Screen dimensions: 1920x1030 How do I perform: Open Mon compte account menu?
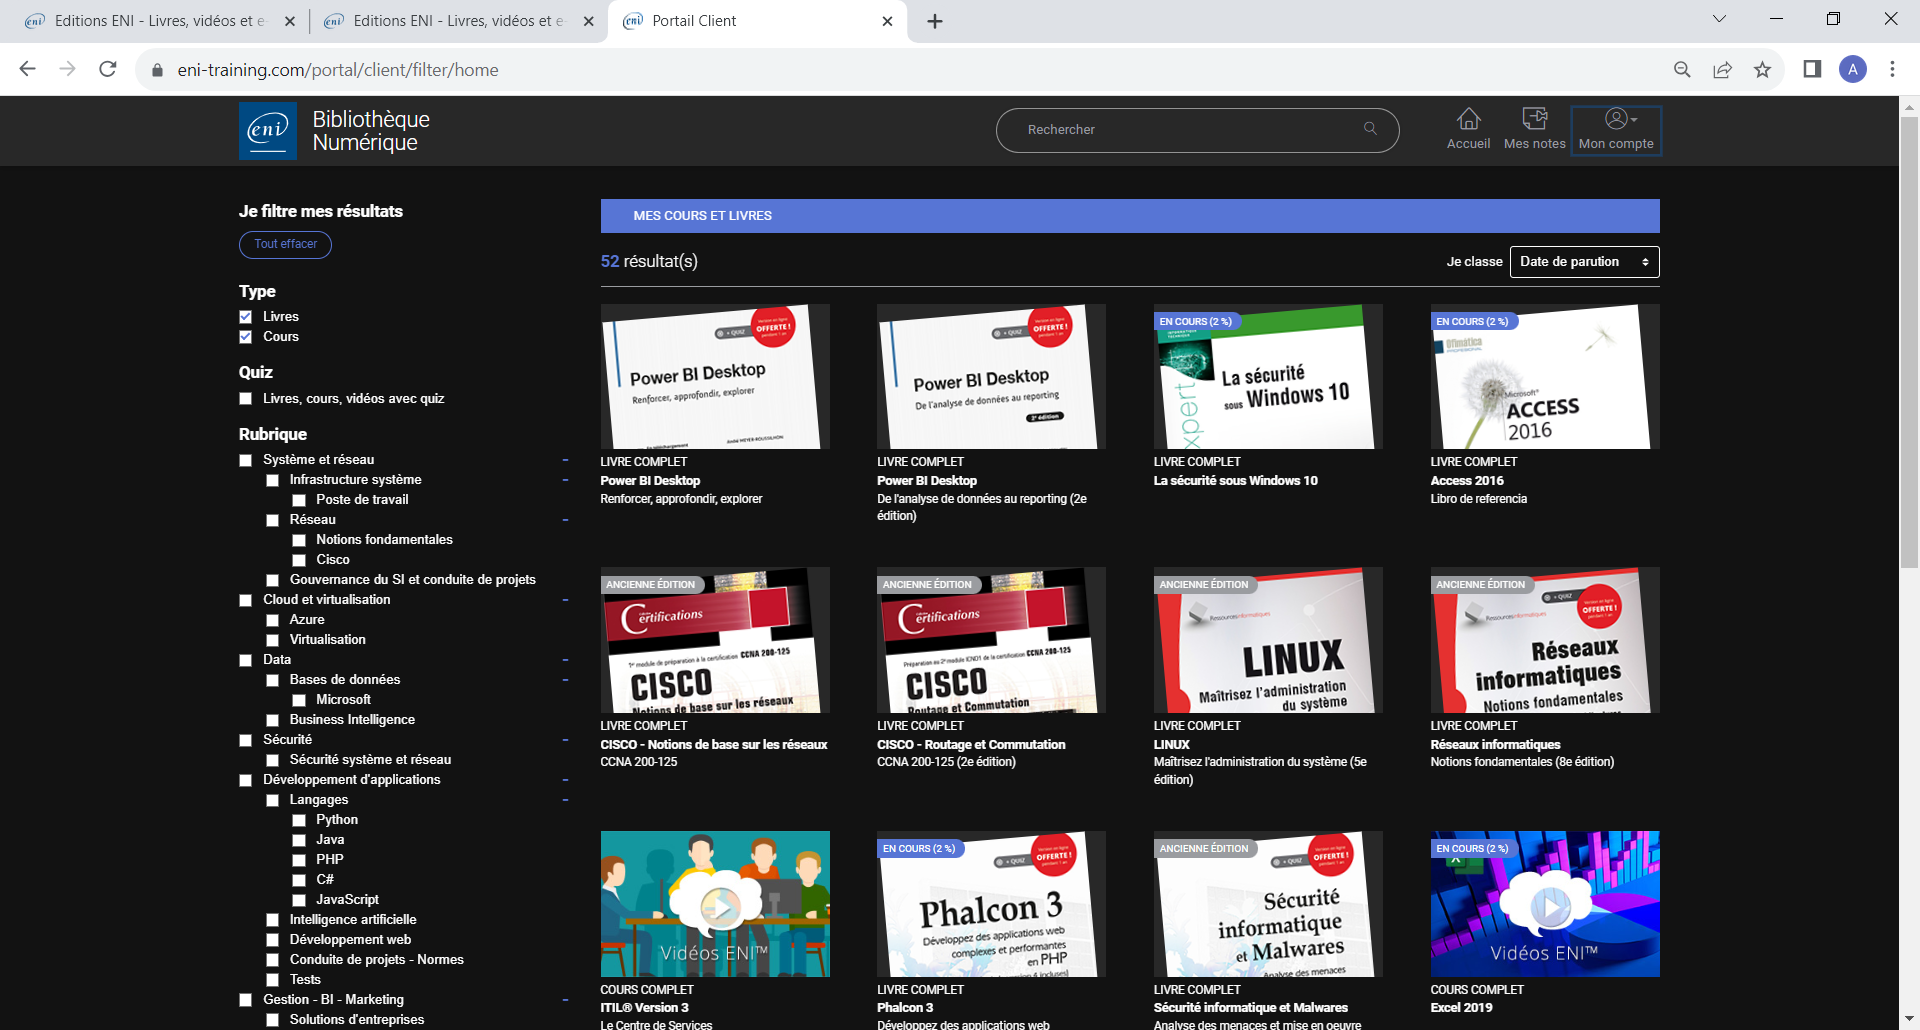pos(1616,130)
